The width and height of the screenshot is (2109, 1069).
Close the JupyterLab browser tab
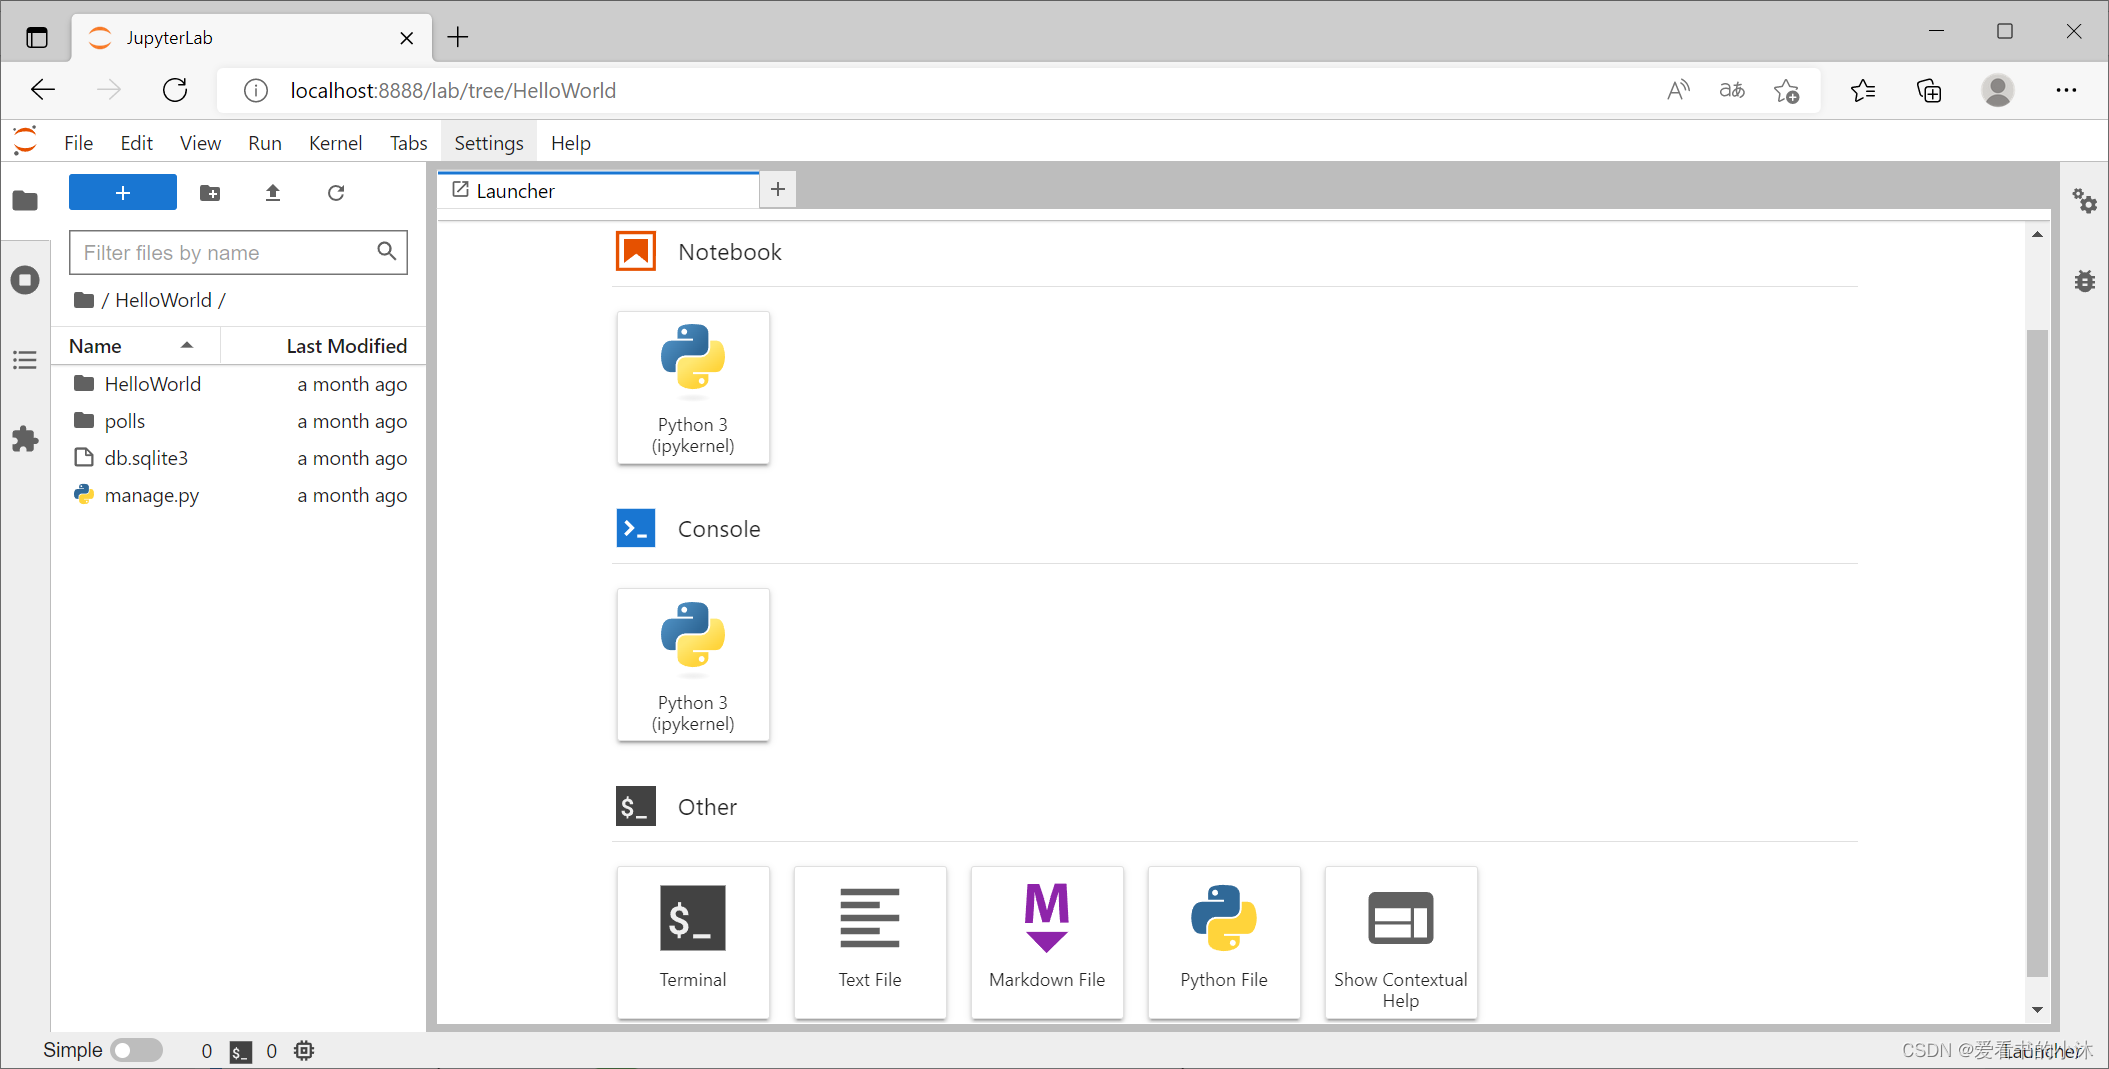(406, 38)
